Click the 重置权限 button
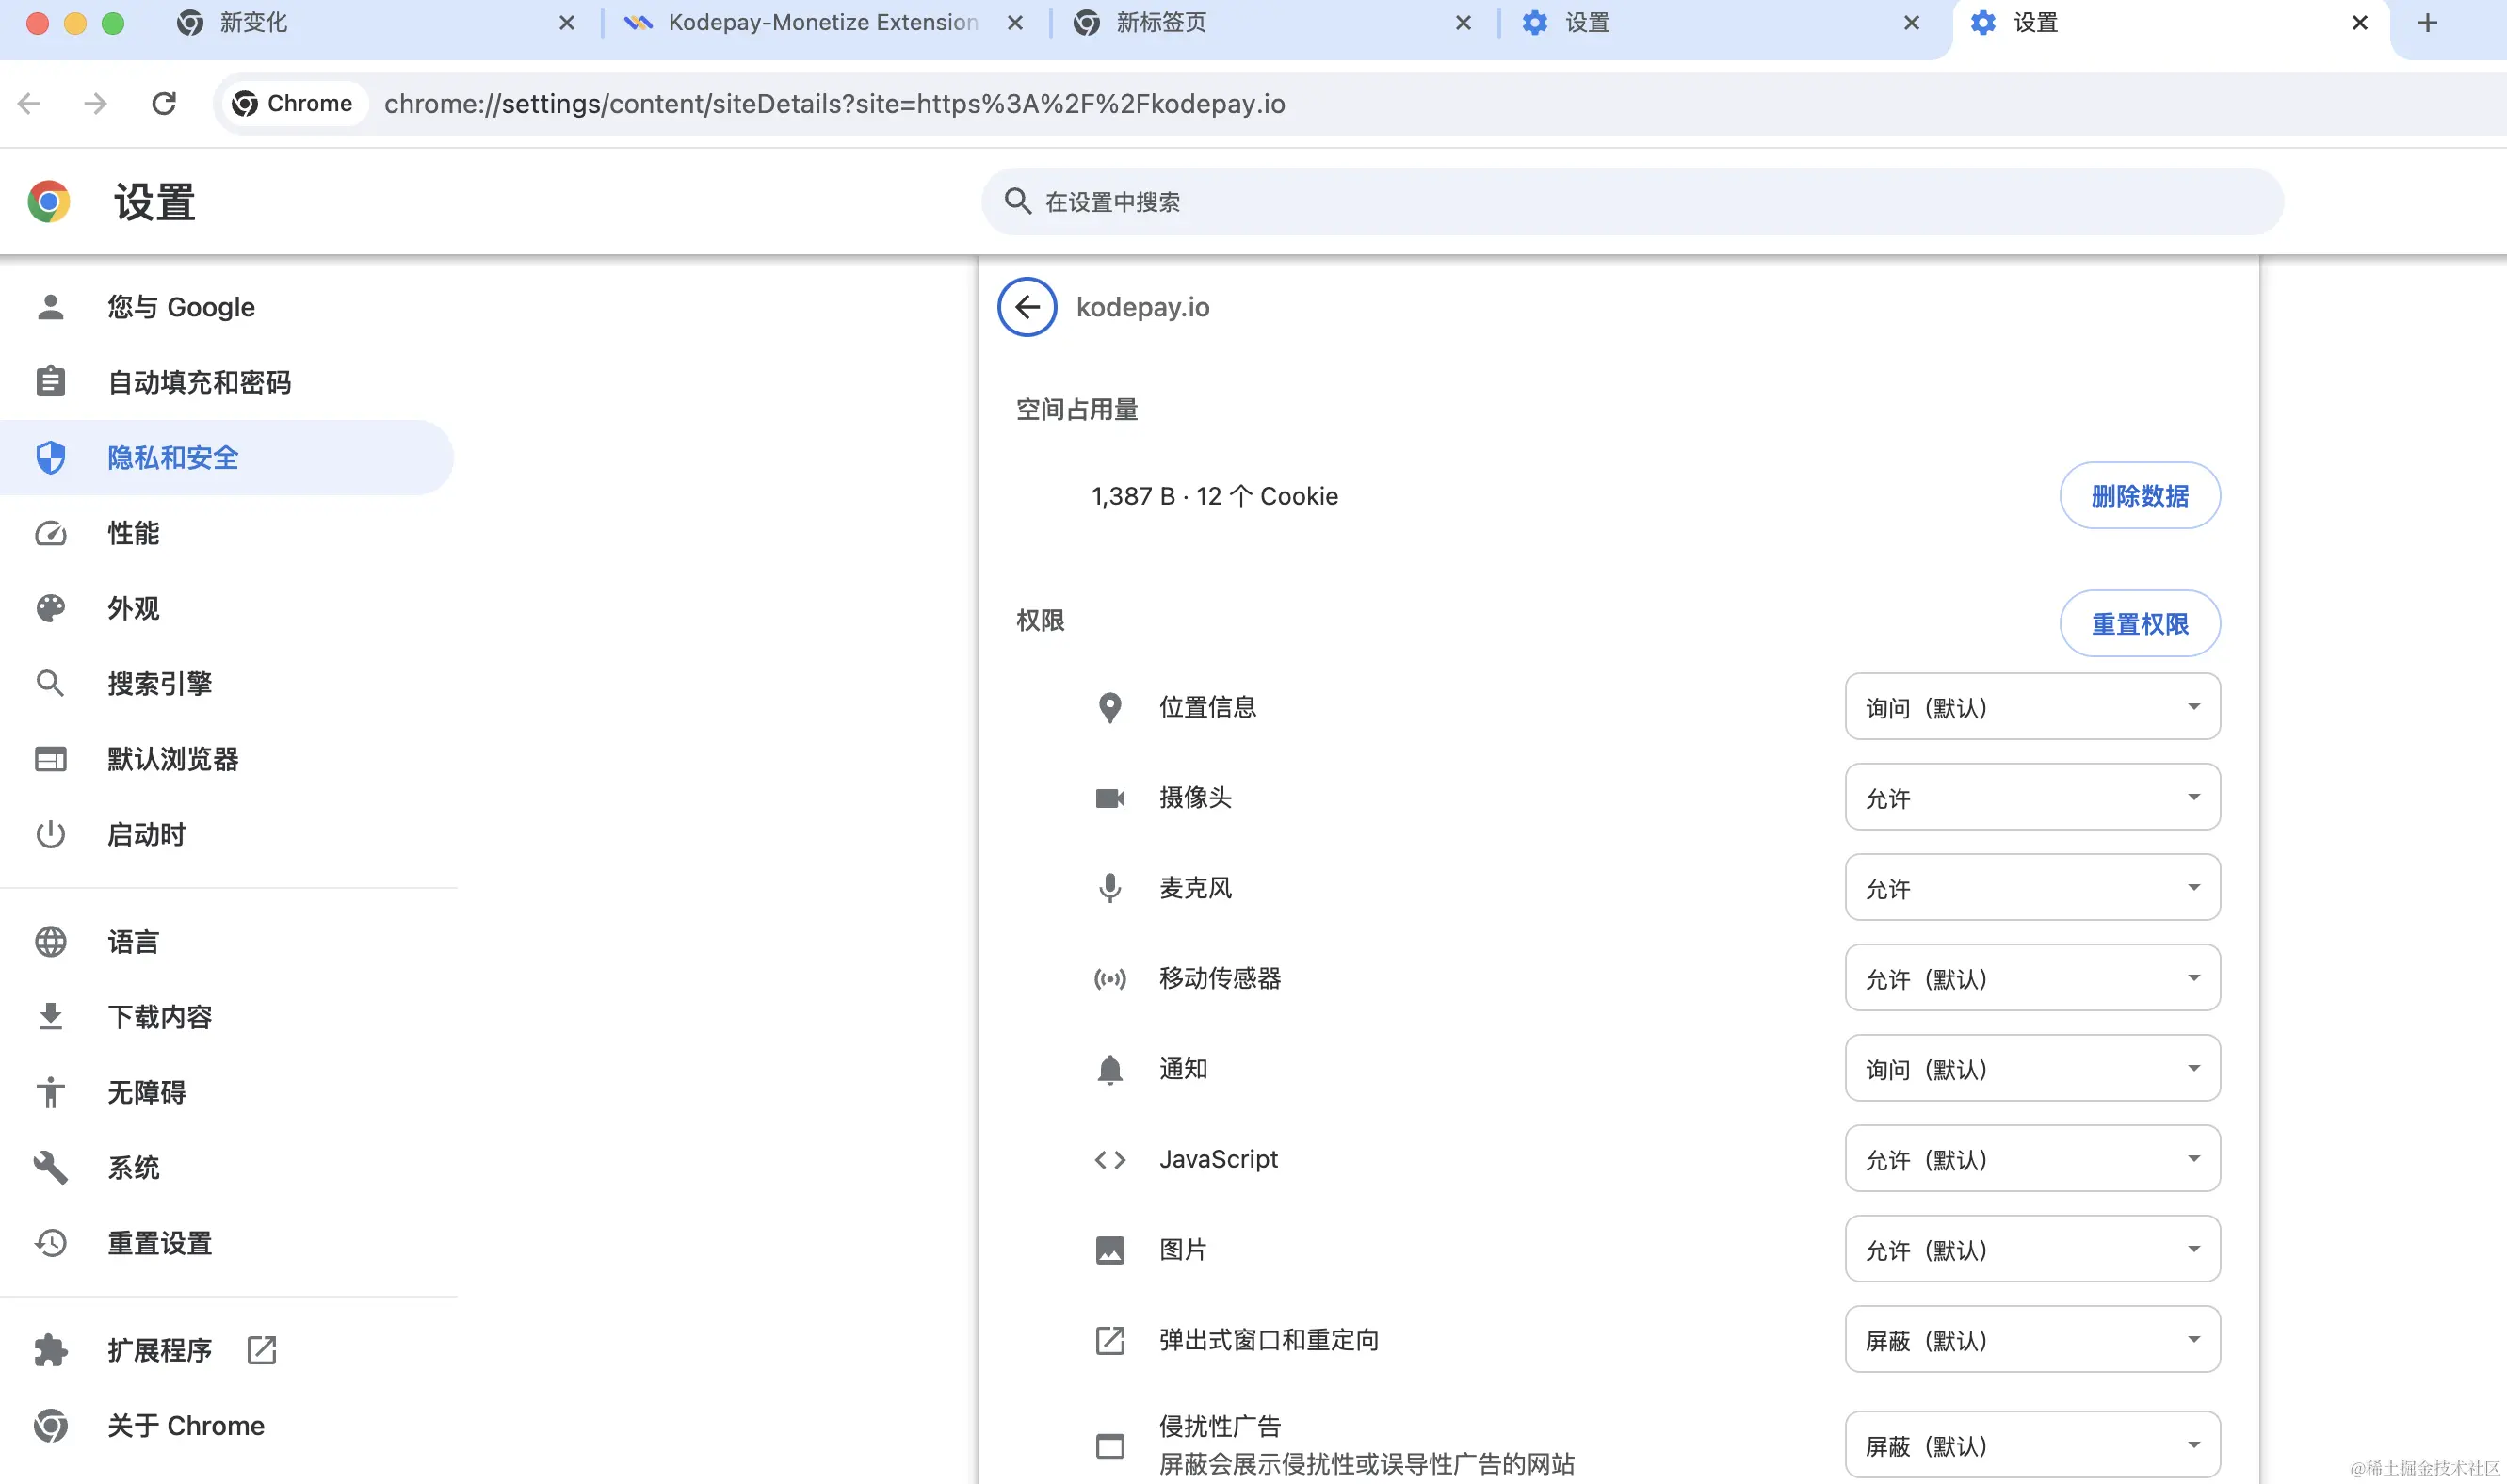The image size is (2507, 1484). click(2139, 624)
